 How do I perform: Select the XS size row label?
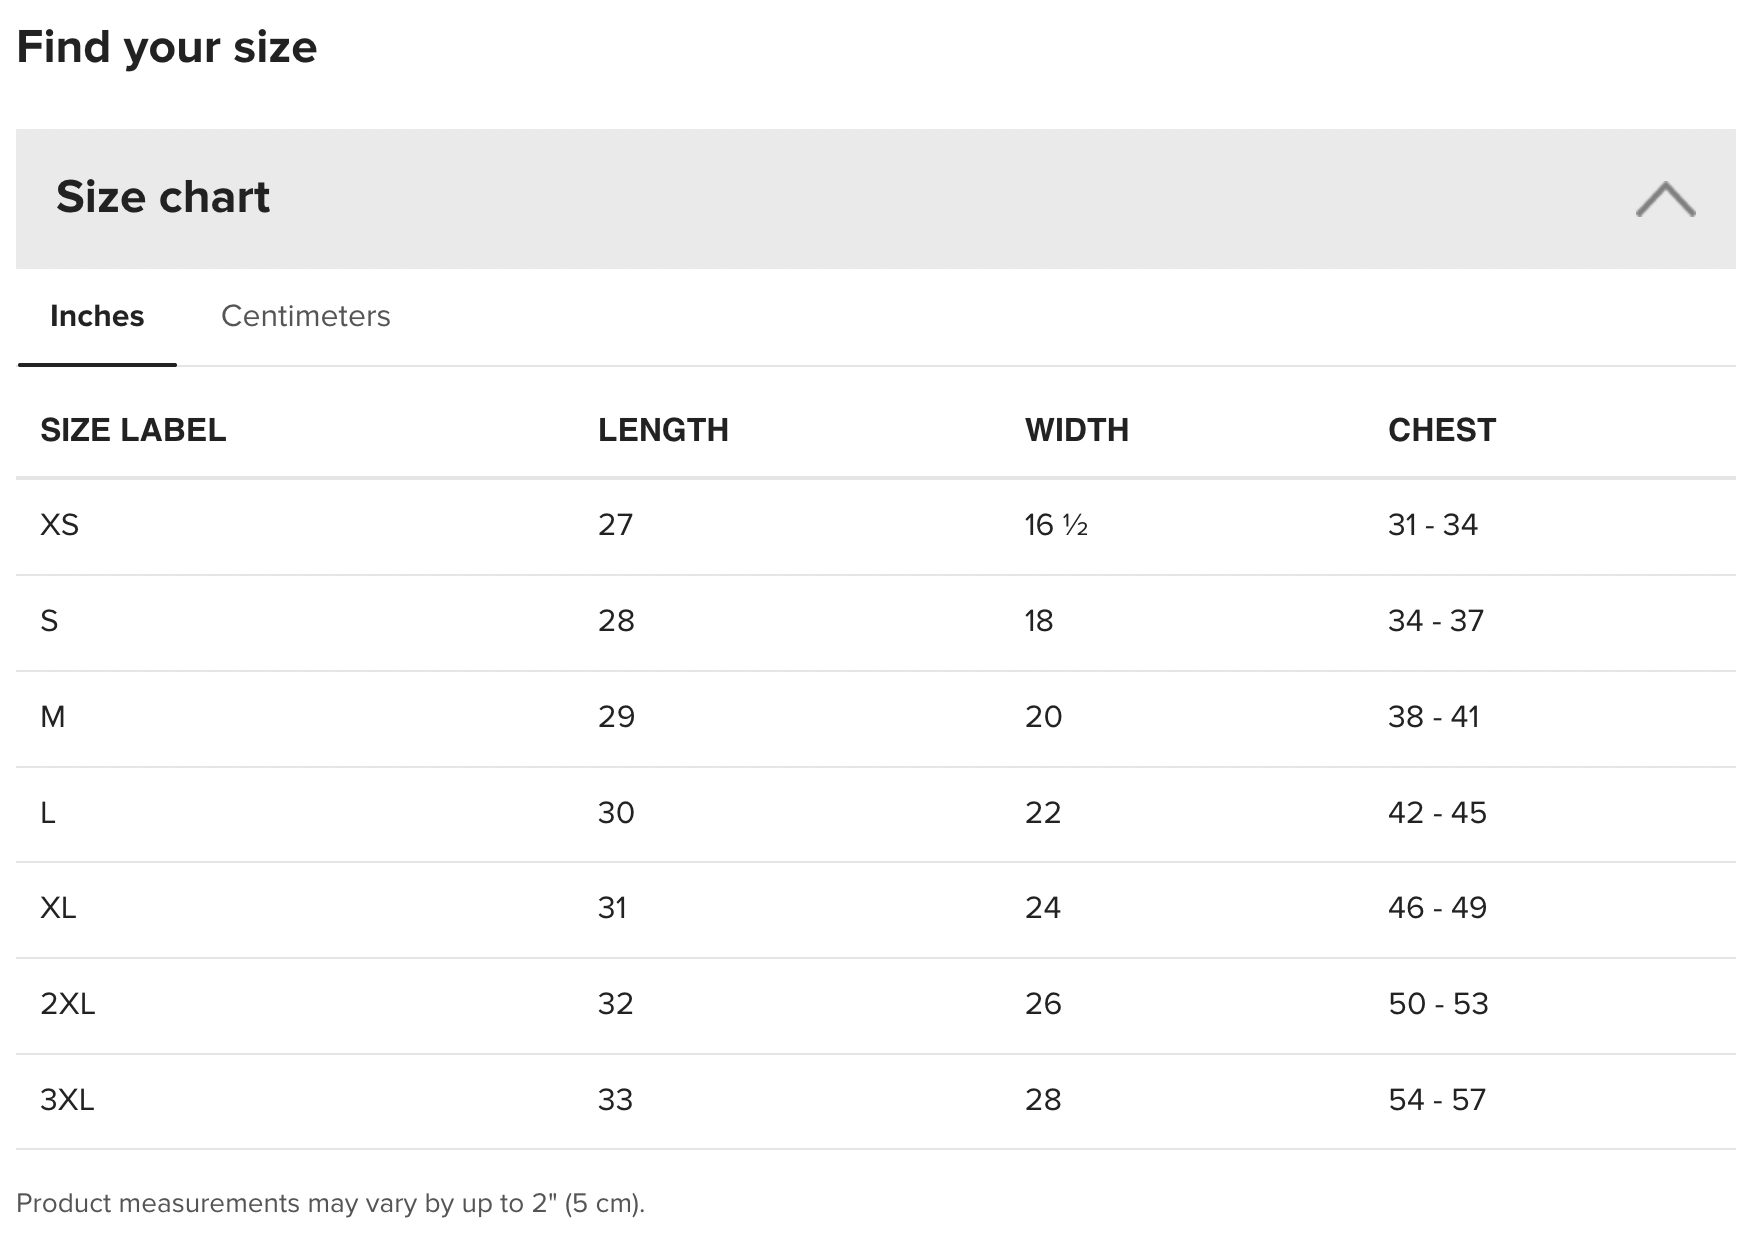59,525
